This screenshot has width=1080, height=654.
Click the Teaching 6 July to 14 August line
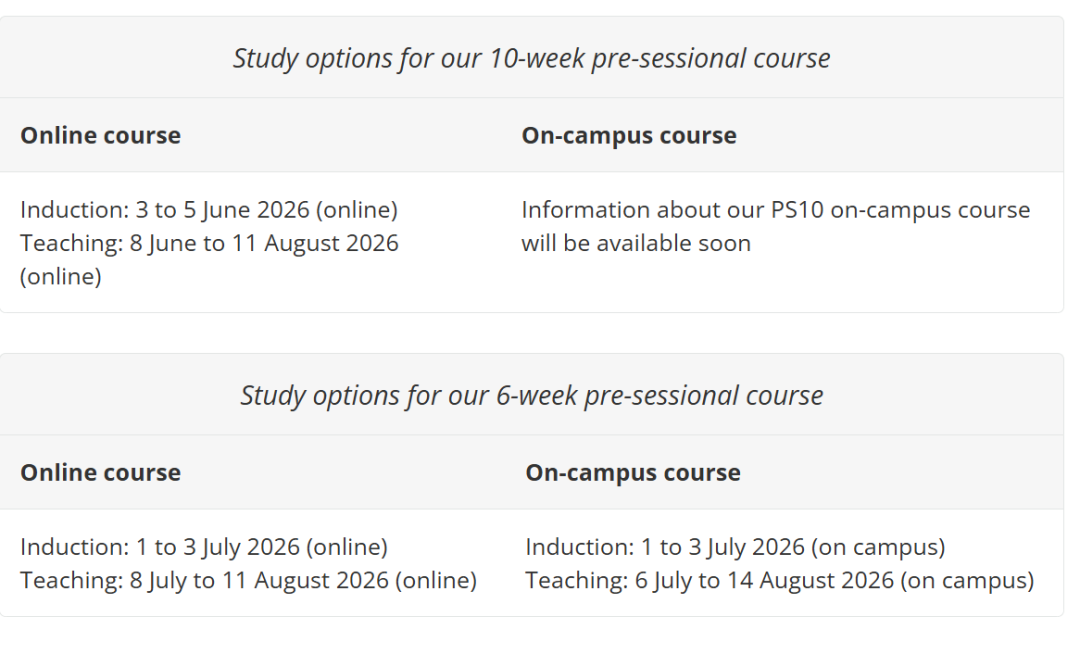[779, 580]
